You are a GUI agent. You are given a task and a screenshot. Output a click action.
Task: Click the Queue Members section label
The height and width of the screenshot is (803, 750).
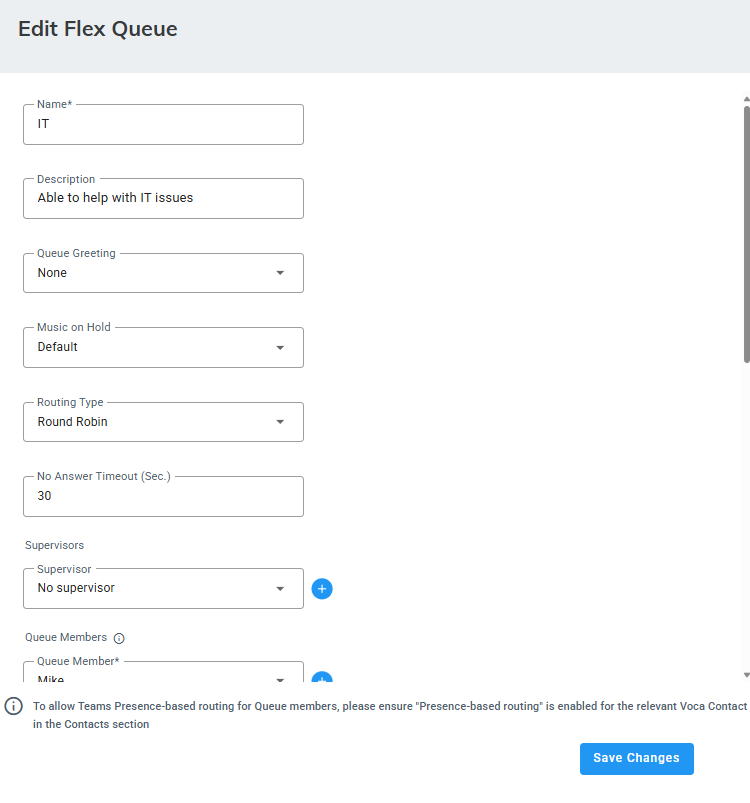tap(66, 637)
